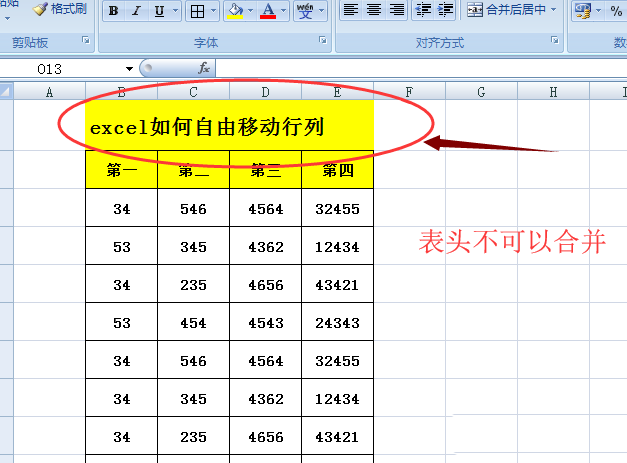This screenshot has width=627, height=463.
Task: Click Merge and Center (合并后居中)
Action: (506, 10)
